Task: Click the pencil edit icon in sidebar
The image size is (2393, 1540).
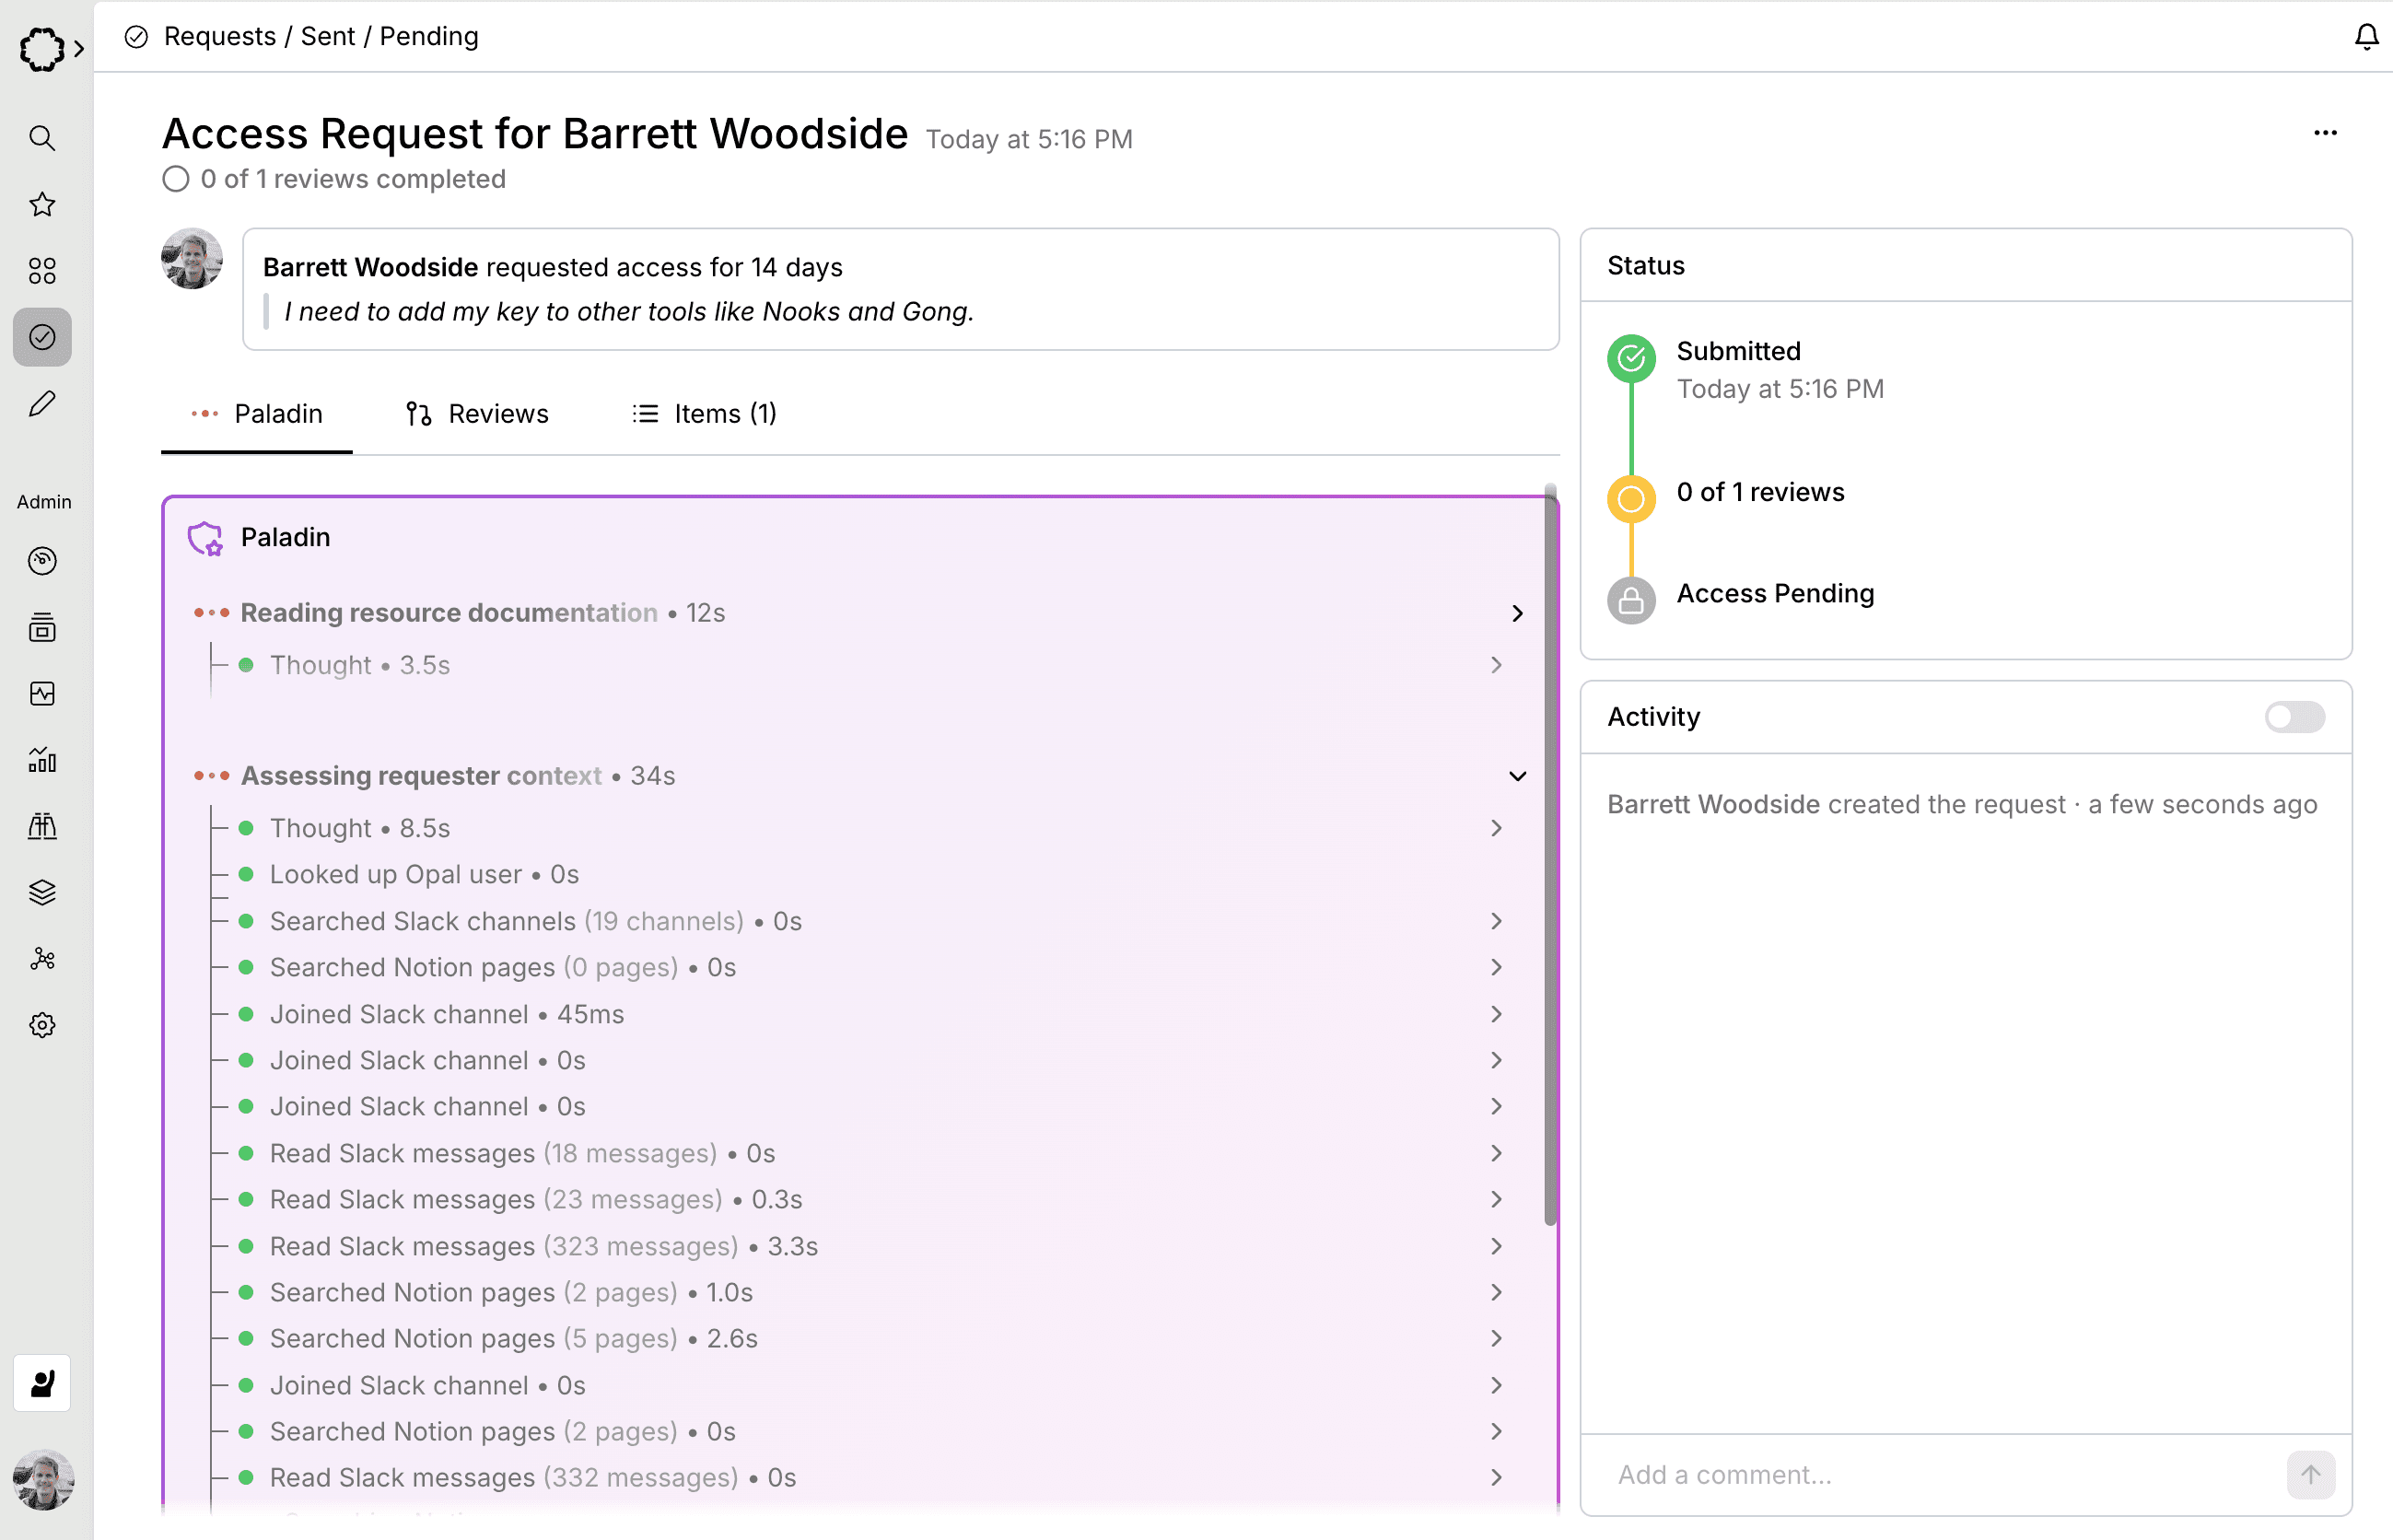Action: 42,404
